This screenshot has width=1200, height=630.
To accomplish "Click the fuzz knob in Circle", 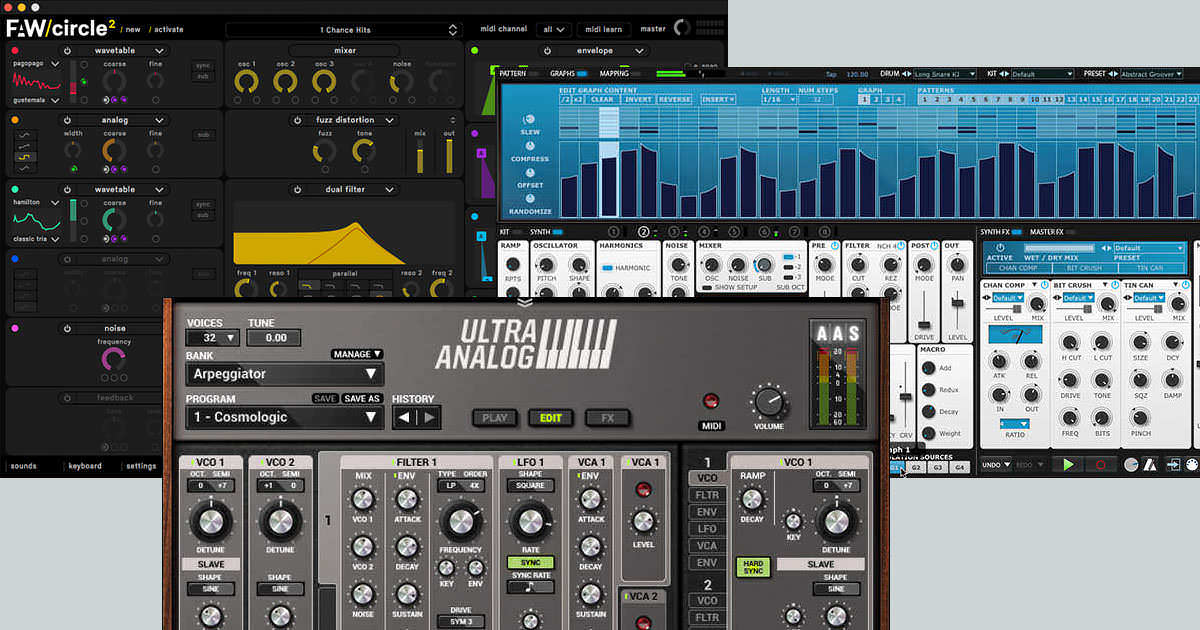I will tap(325, 152).
